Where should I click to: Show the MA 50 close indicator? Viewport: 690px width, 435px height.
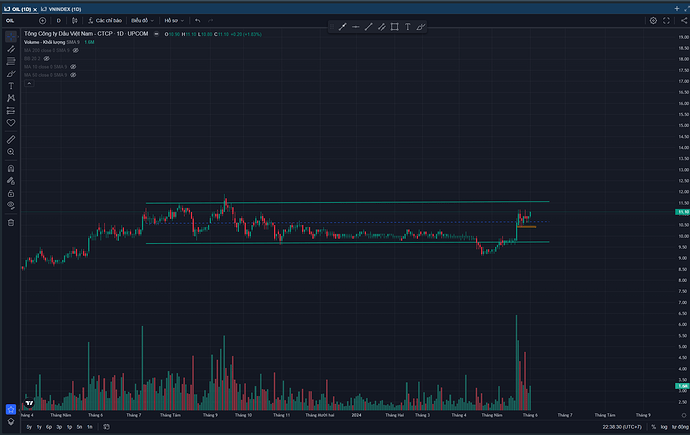pyautogui.click(x=74, y=76)
